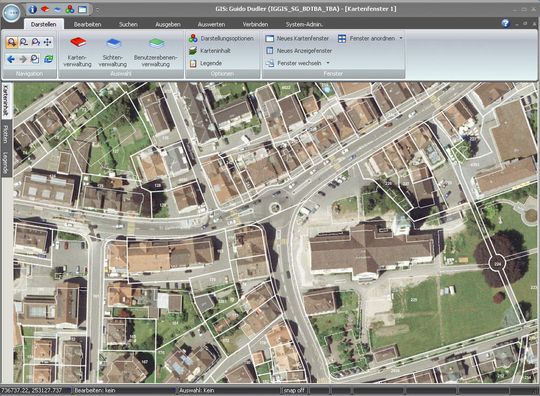This screenshot has width=540, height=396.
Task: Click the coordinates readout in status bar
Action: pos(32,390)
